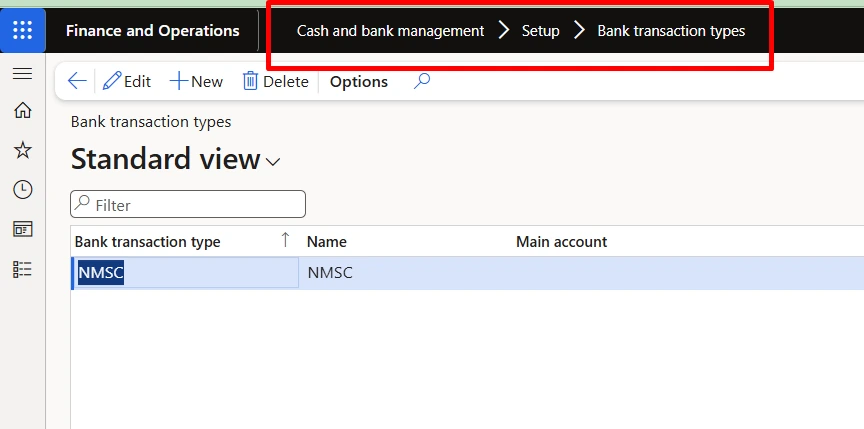864x429 pixels.
Task: Click Cash and bank management breadcrumb
Action: [390, 31]
